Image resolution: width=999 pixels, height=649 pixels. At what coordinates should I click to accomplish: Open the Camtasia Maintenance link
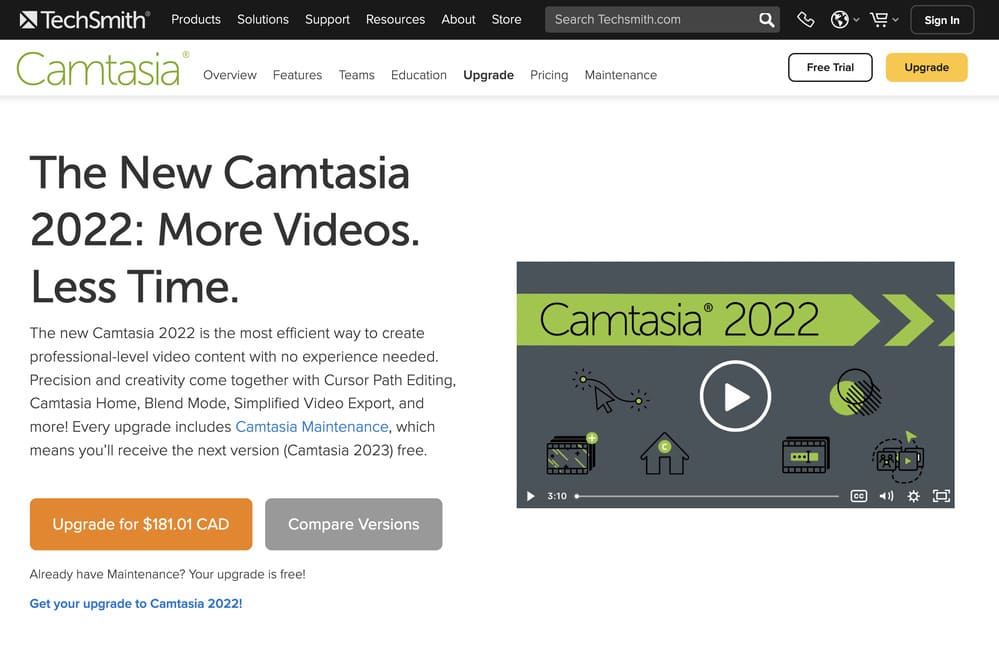point(311,426)
